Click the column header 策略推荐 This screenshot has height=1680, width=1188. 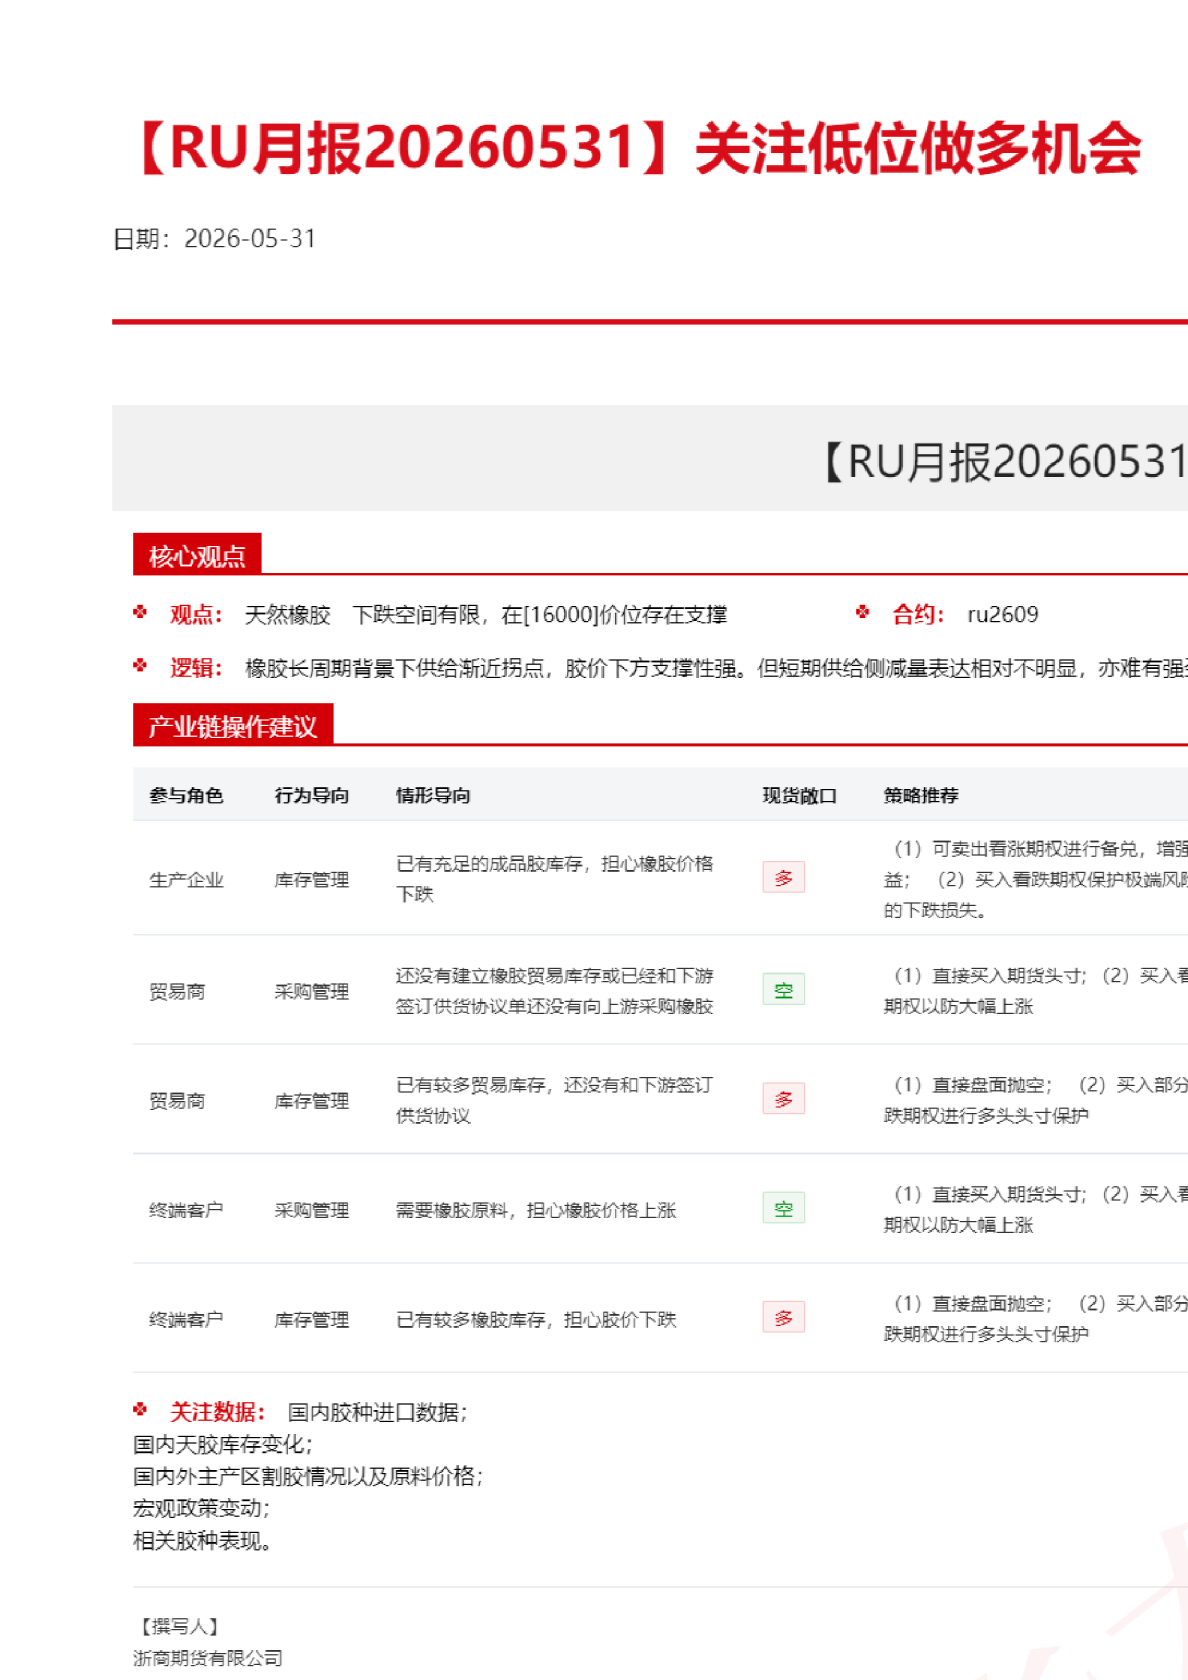pos(921,795)
